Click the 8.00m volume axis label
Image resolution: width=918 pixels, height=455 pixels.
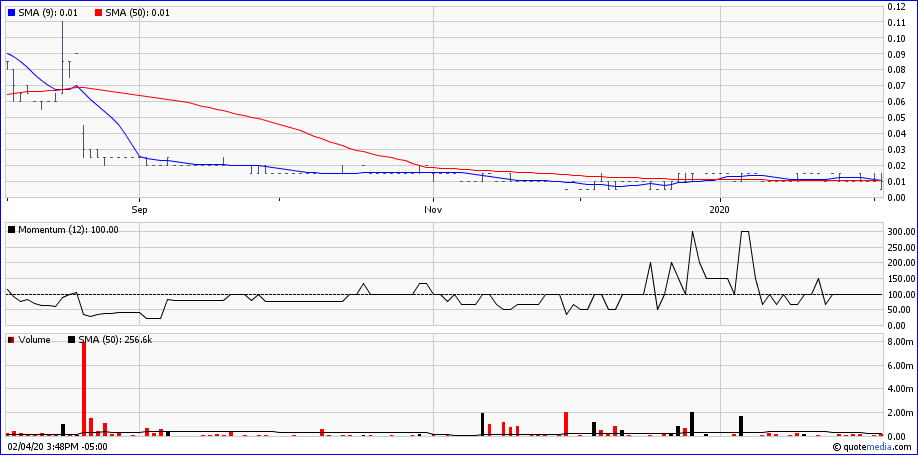point(899,342)
